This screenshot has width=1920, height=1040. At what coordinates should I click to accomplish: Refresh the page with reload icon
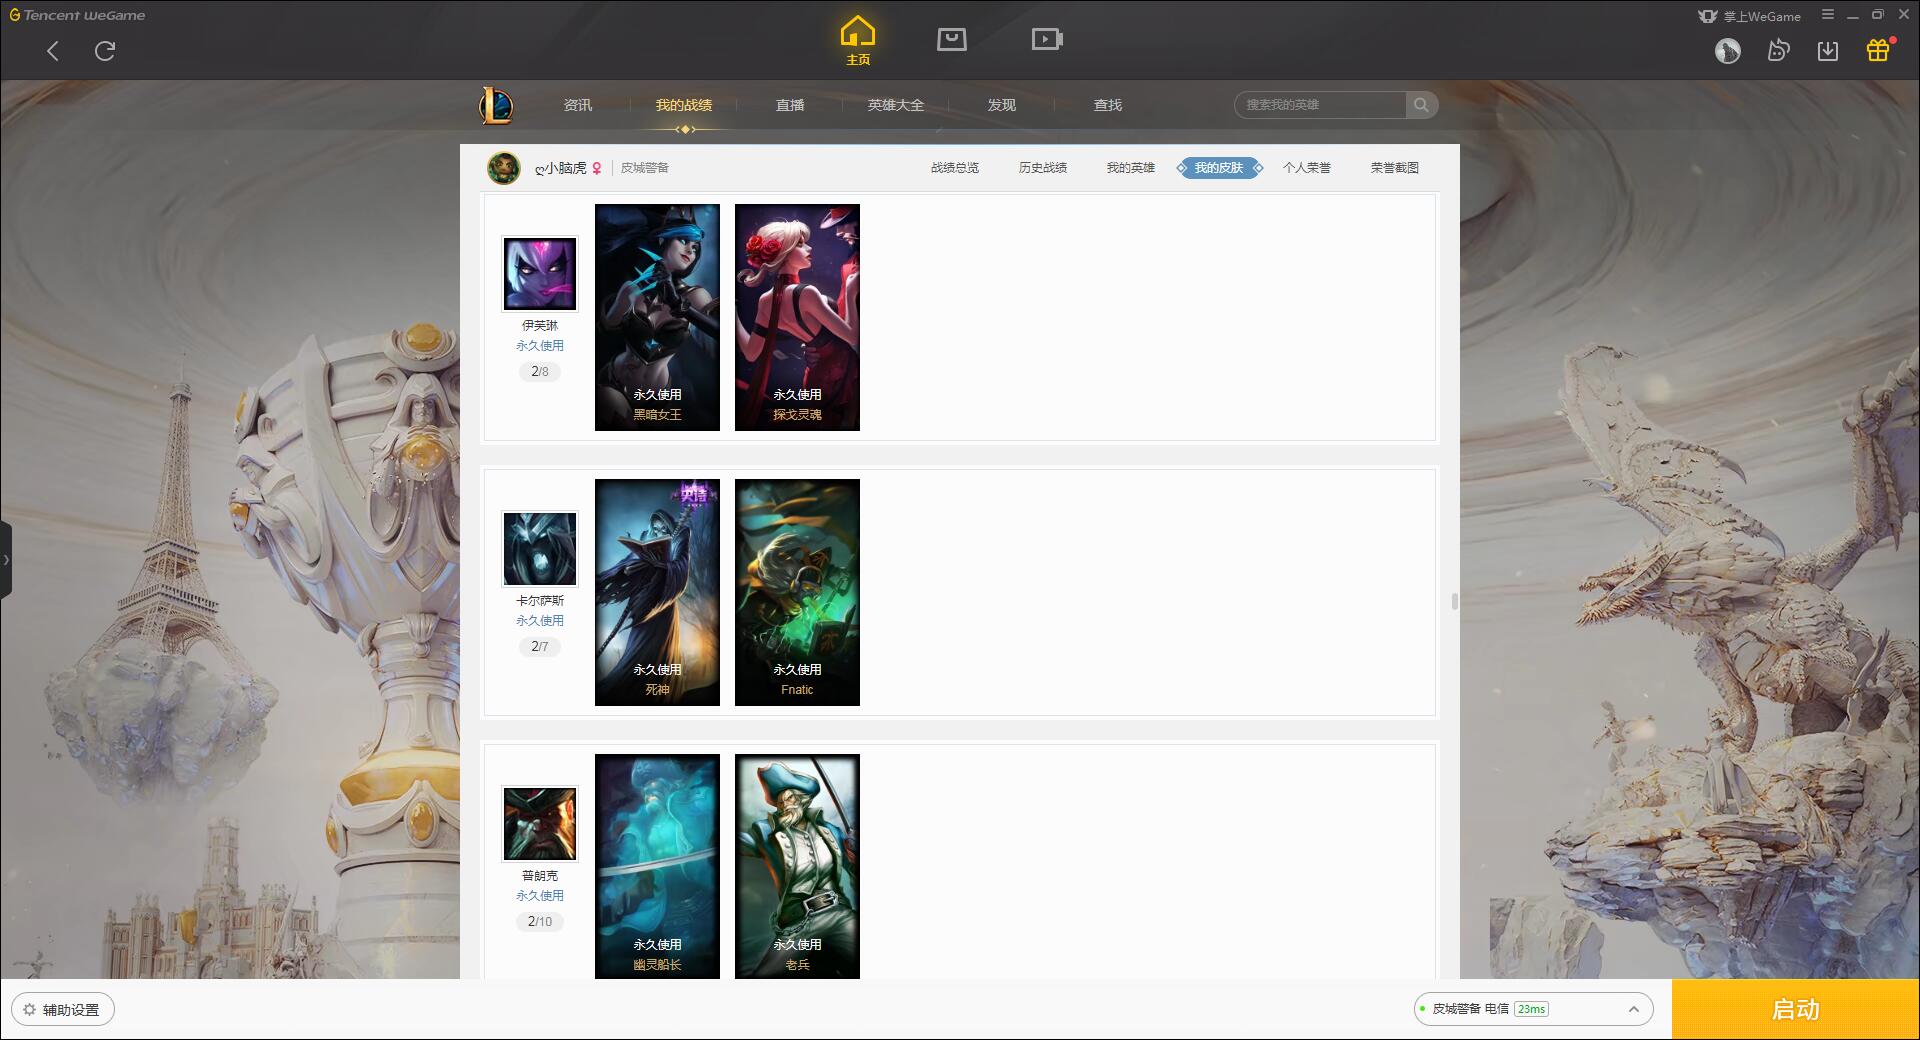[105, 51]
